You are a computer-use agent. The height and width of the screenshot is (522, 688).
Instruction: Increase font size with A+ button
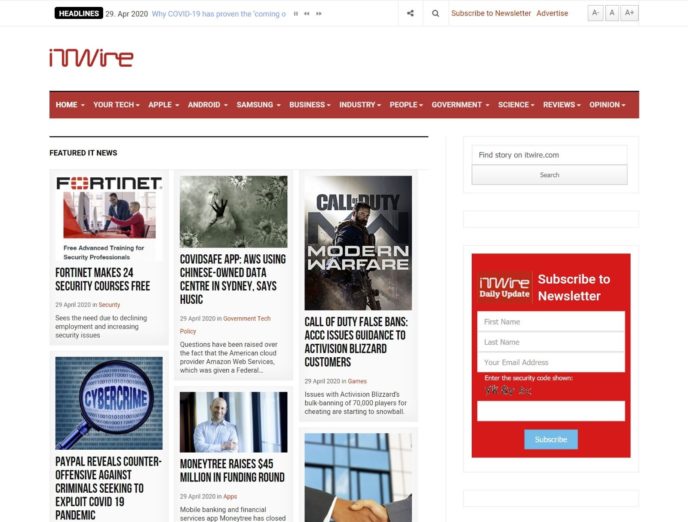point(629,13)
